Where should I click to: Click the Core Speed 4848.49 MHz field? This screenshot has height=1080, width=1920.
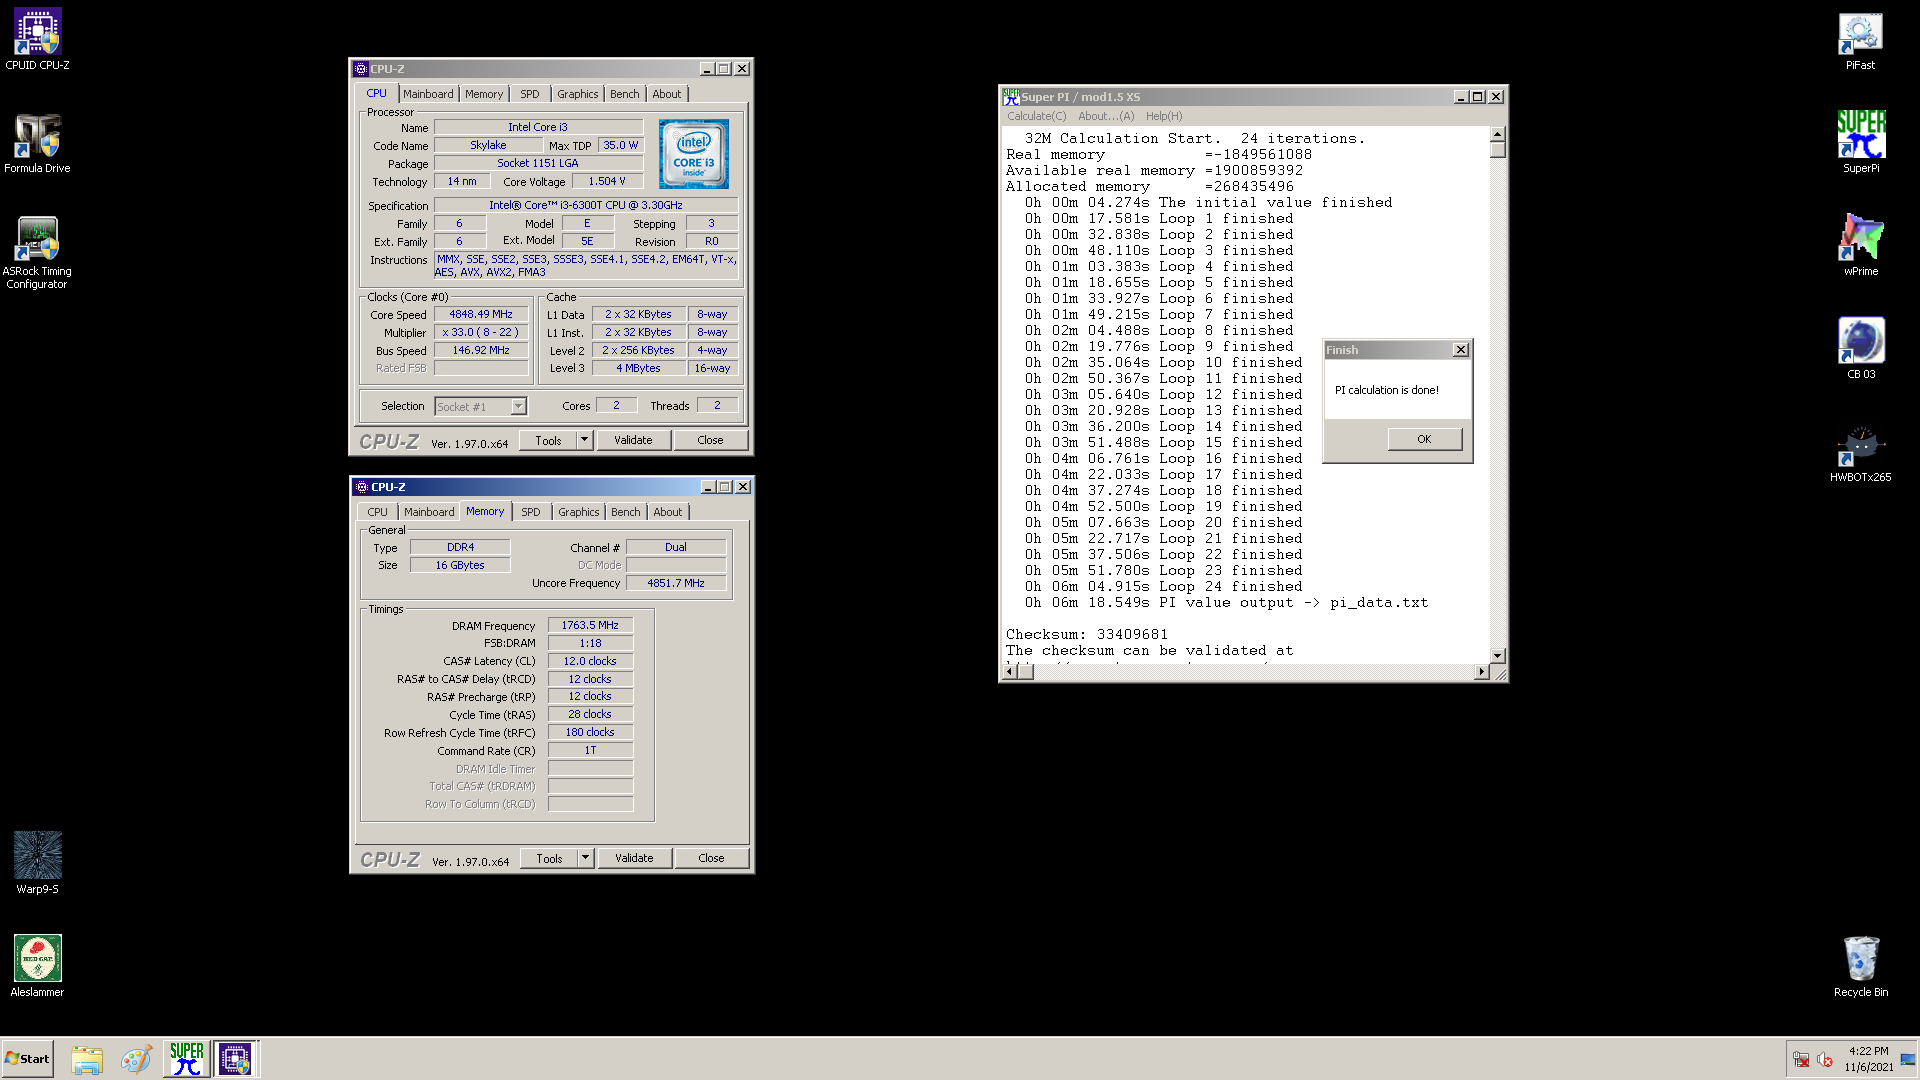481,314
